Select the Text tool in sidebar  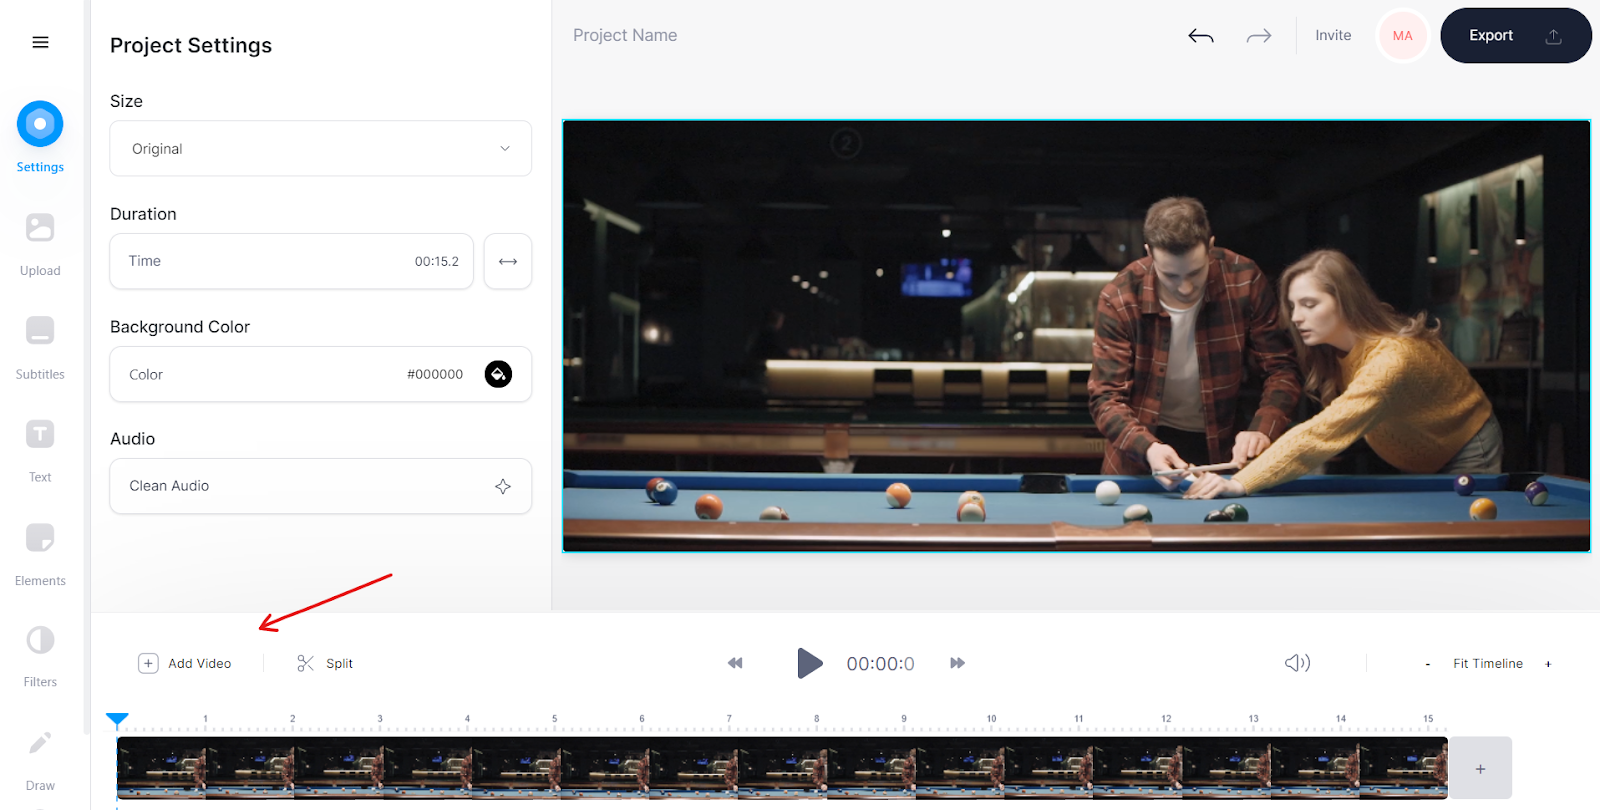[40, 450]
